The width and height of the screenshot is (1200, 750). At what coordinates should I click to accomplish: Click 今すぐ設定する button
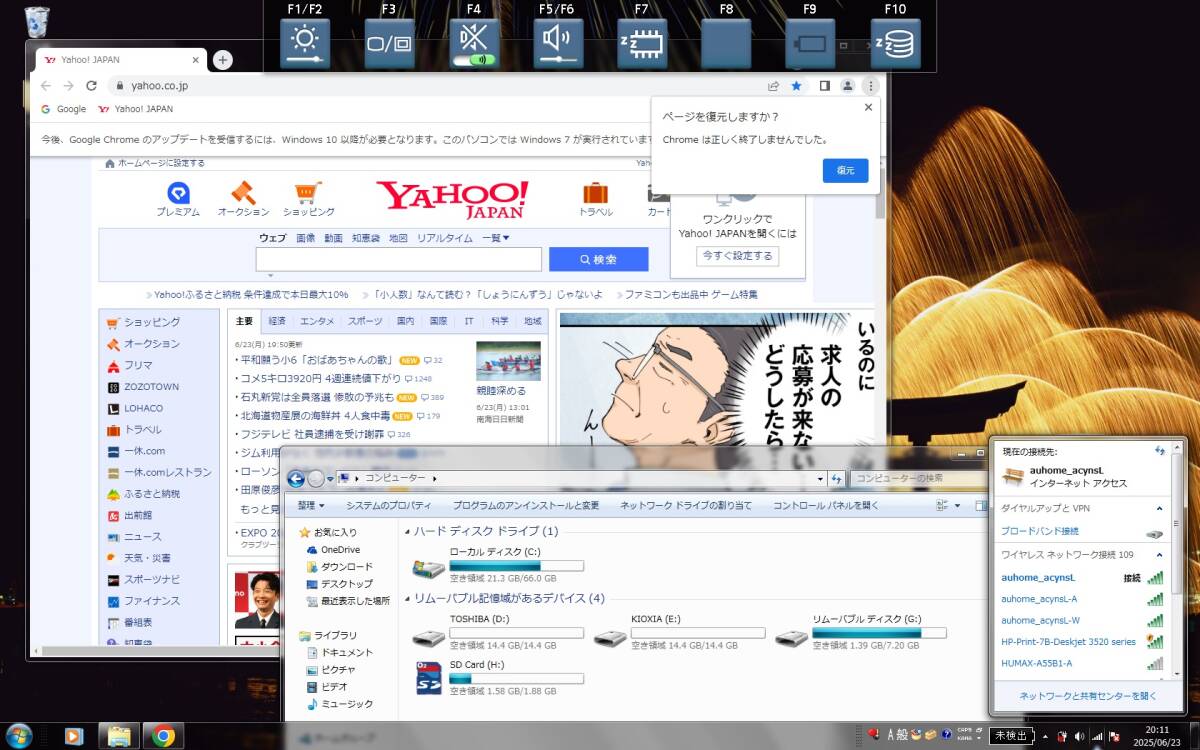(737, 256)
